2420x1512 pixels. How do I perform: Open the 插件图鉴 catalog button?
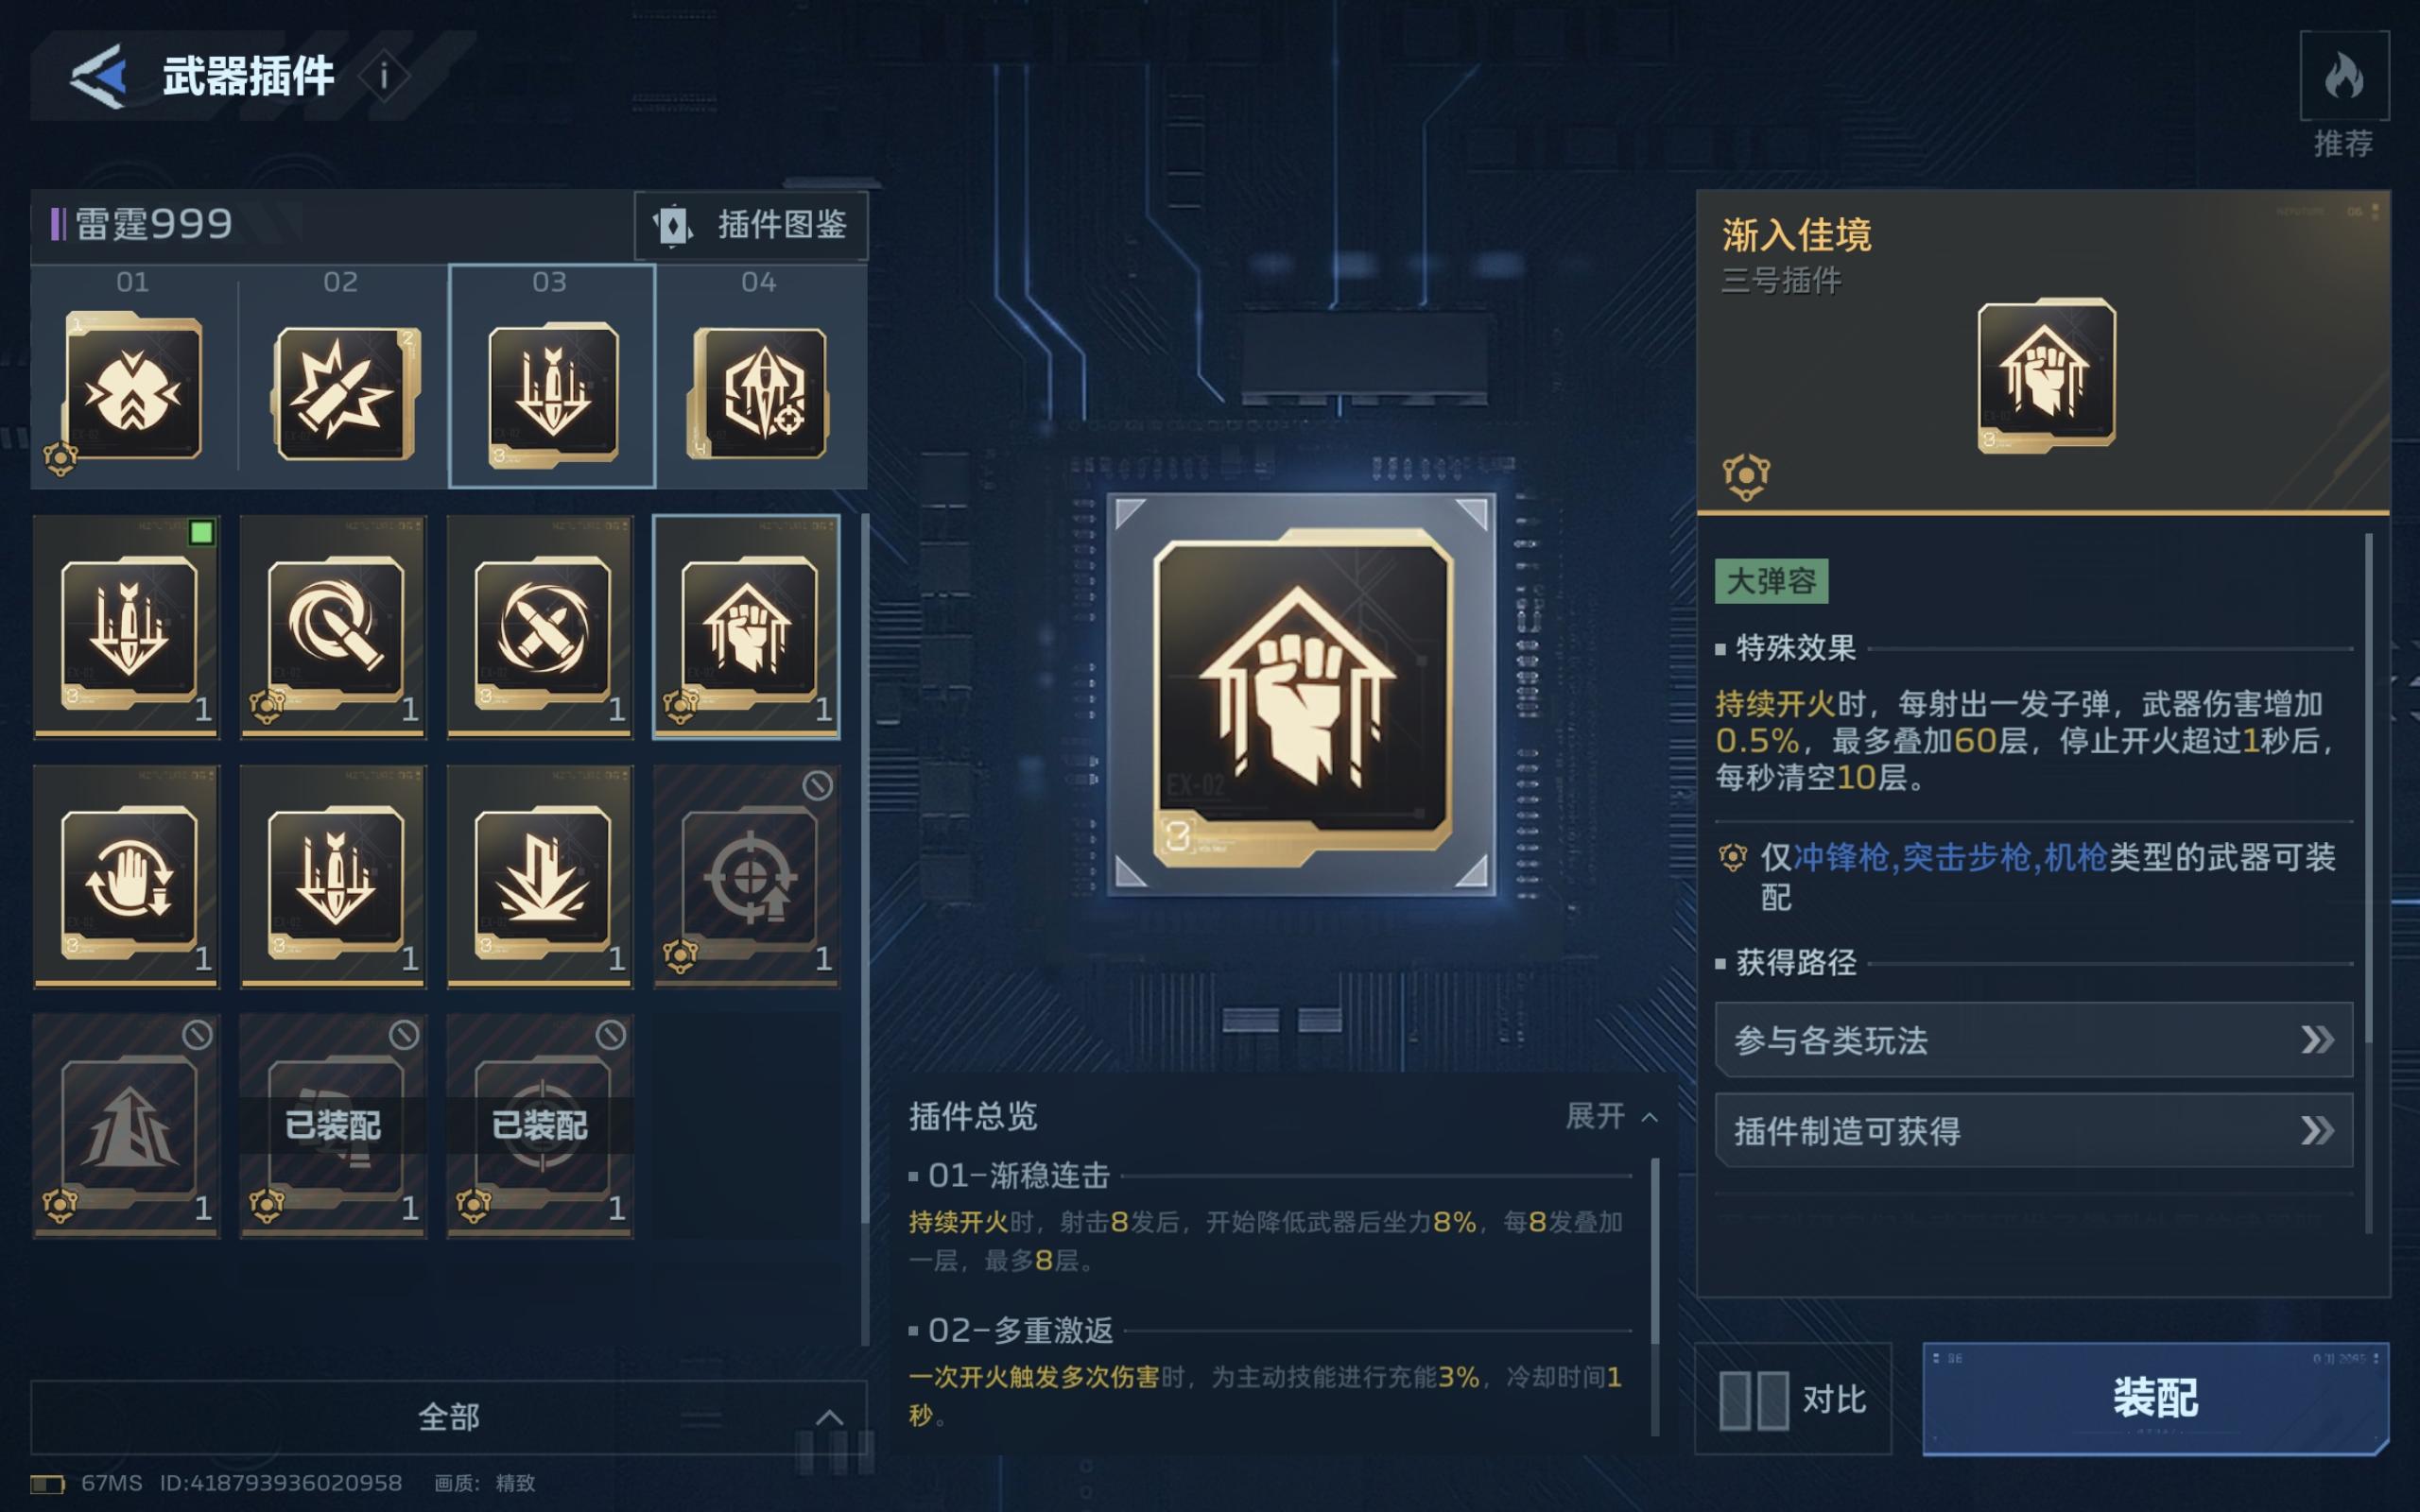pos(751,226)
